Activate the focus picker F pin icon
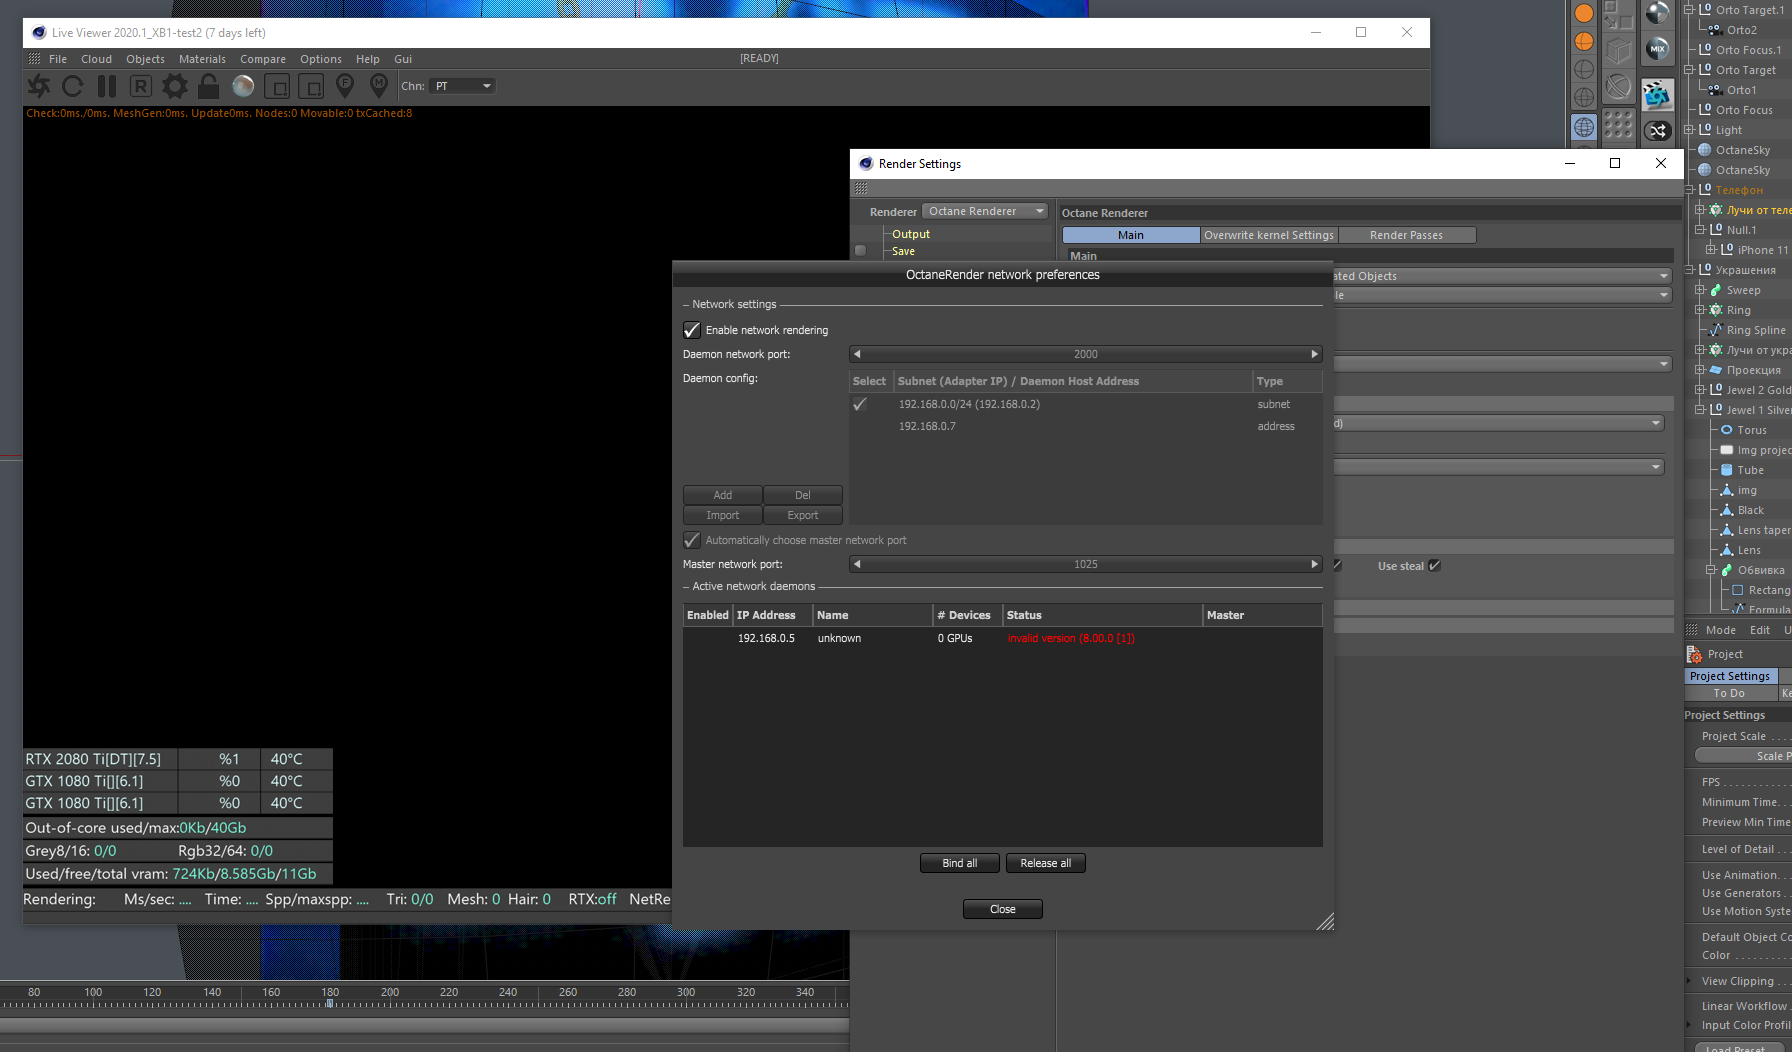The image size is (1792, 1052). tap(345, 86)
